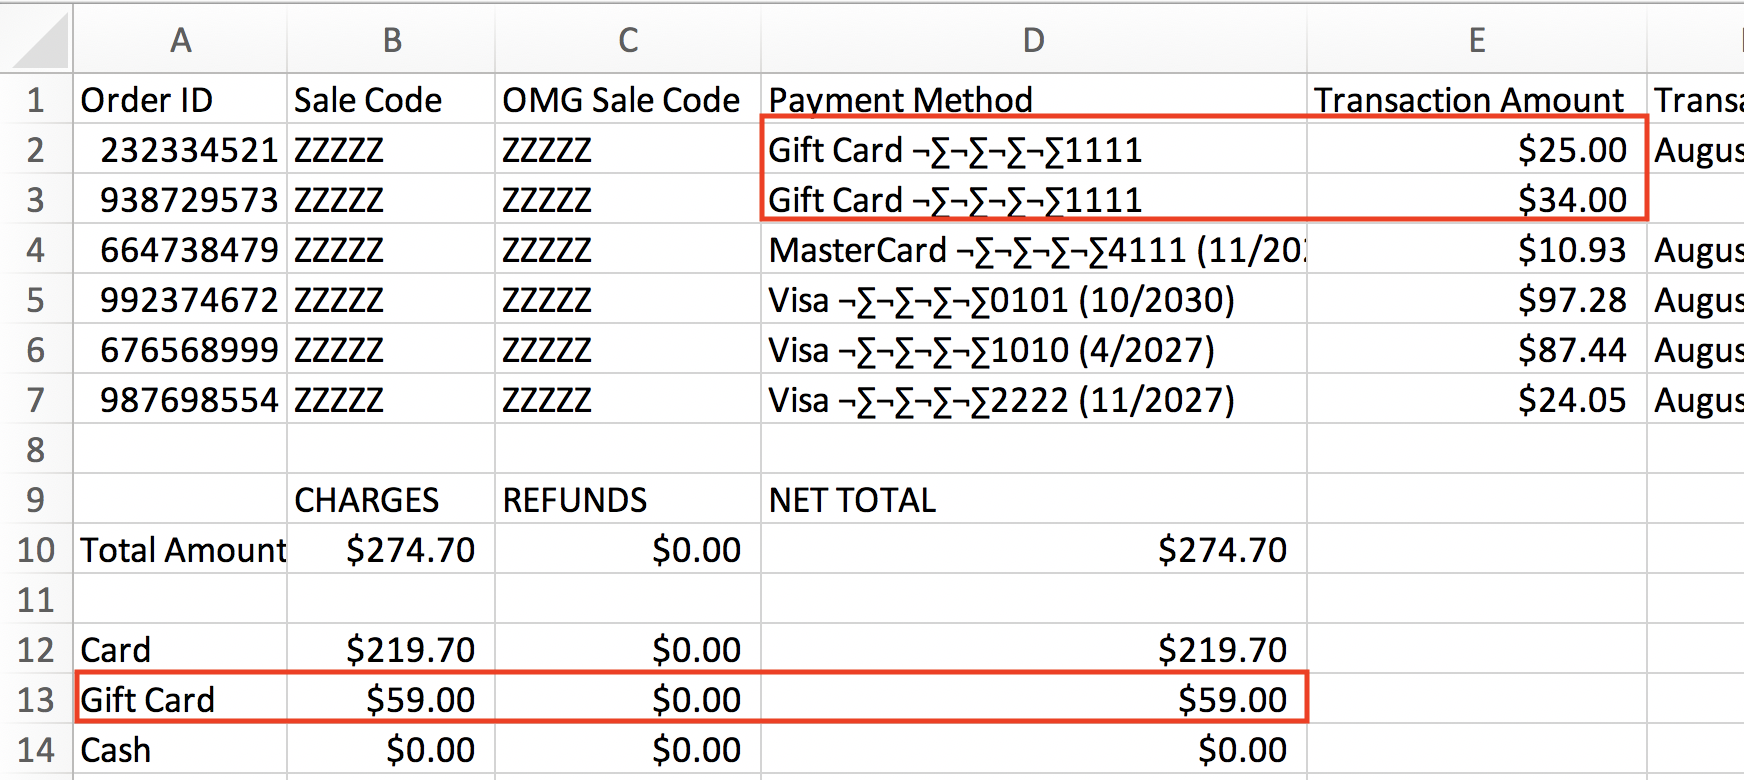
Task: Select the Visa 0101 payment cell
Action: [x=1034, y=299]
